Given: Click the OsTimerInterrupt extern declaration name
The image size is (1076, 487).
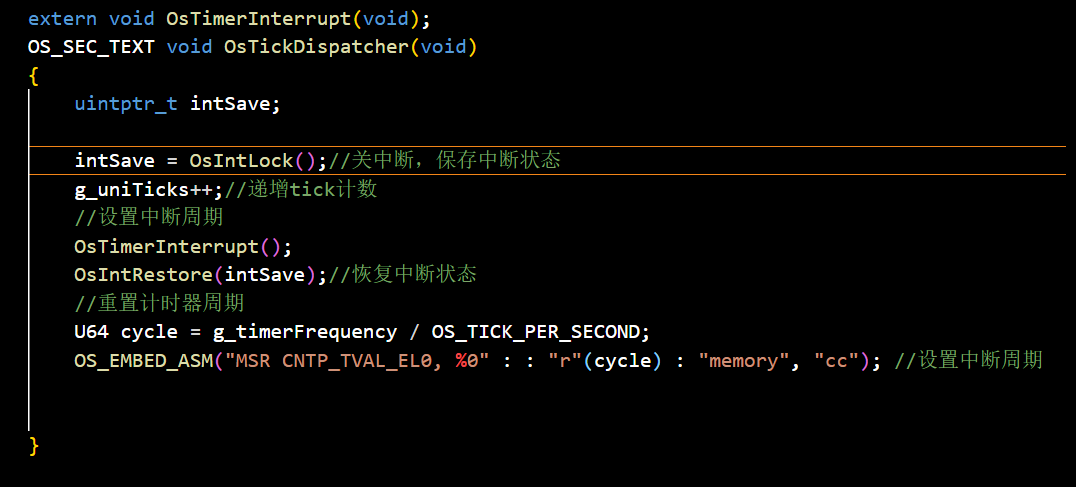Looking at the screenshot, I should 259,19.
